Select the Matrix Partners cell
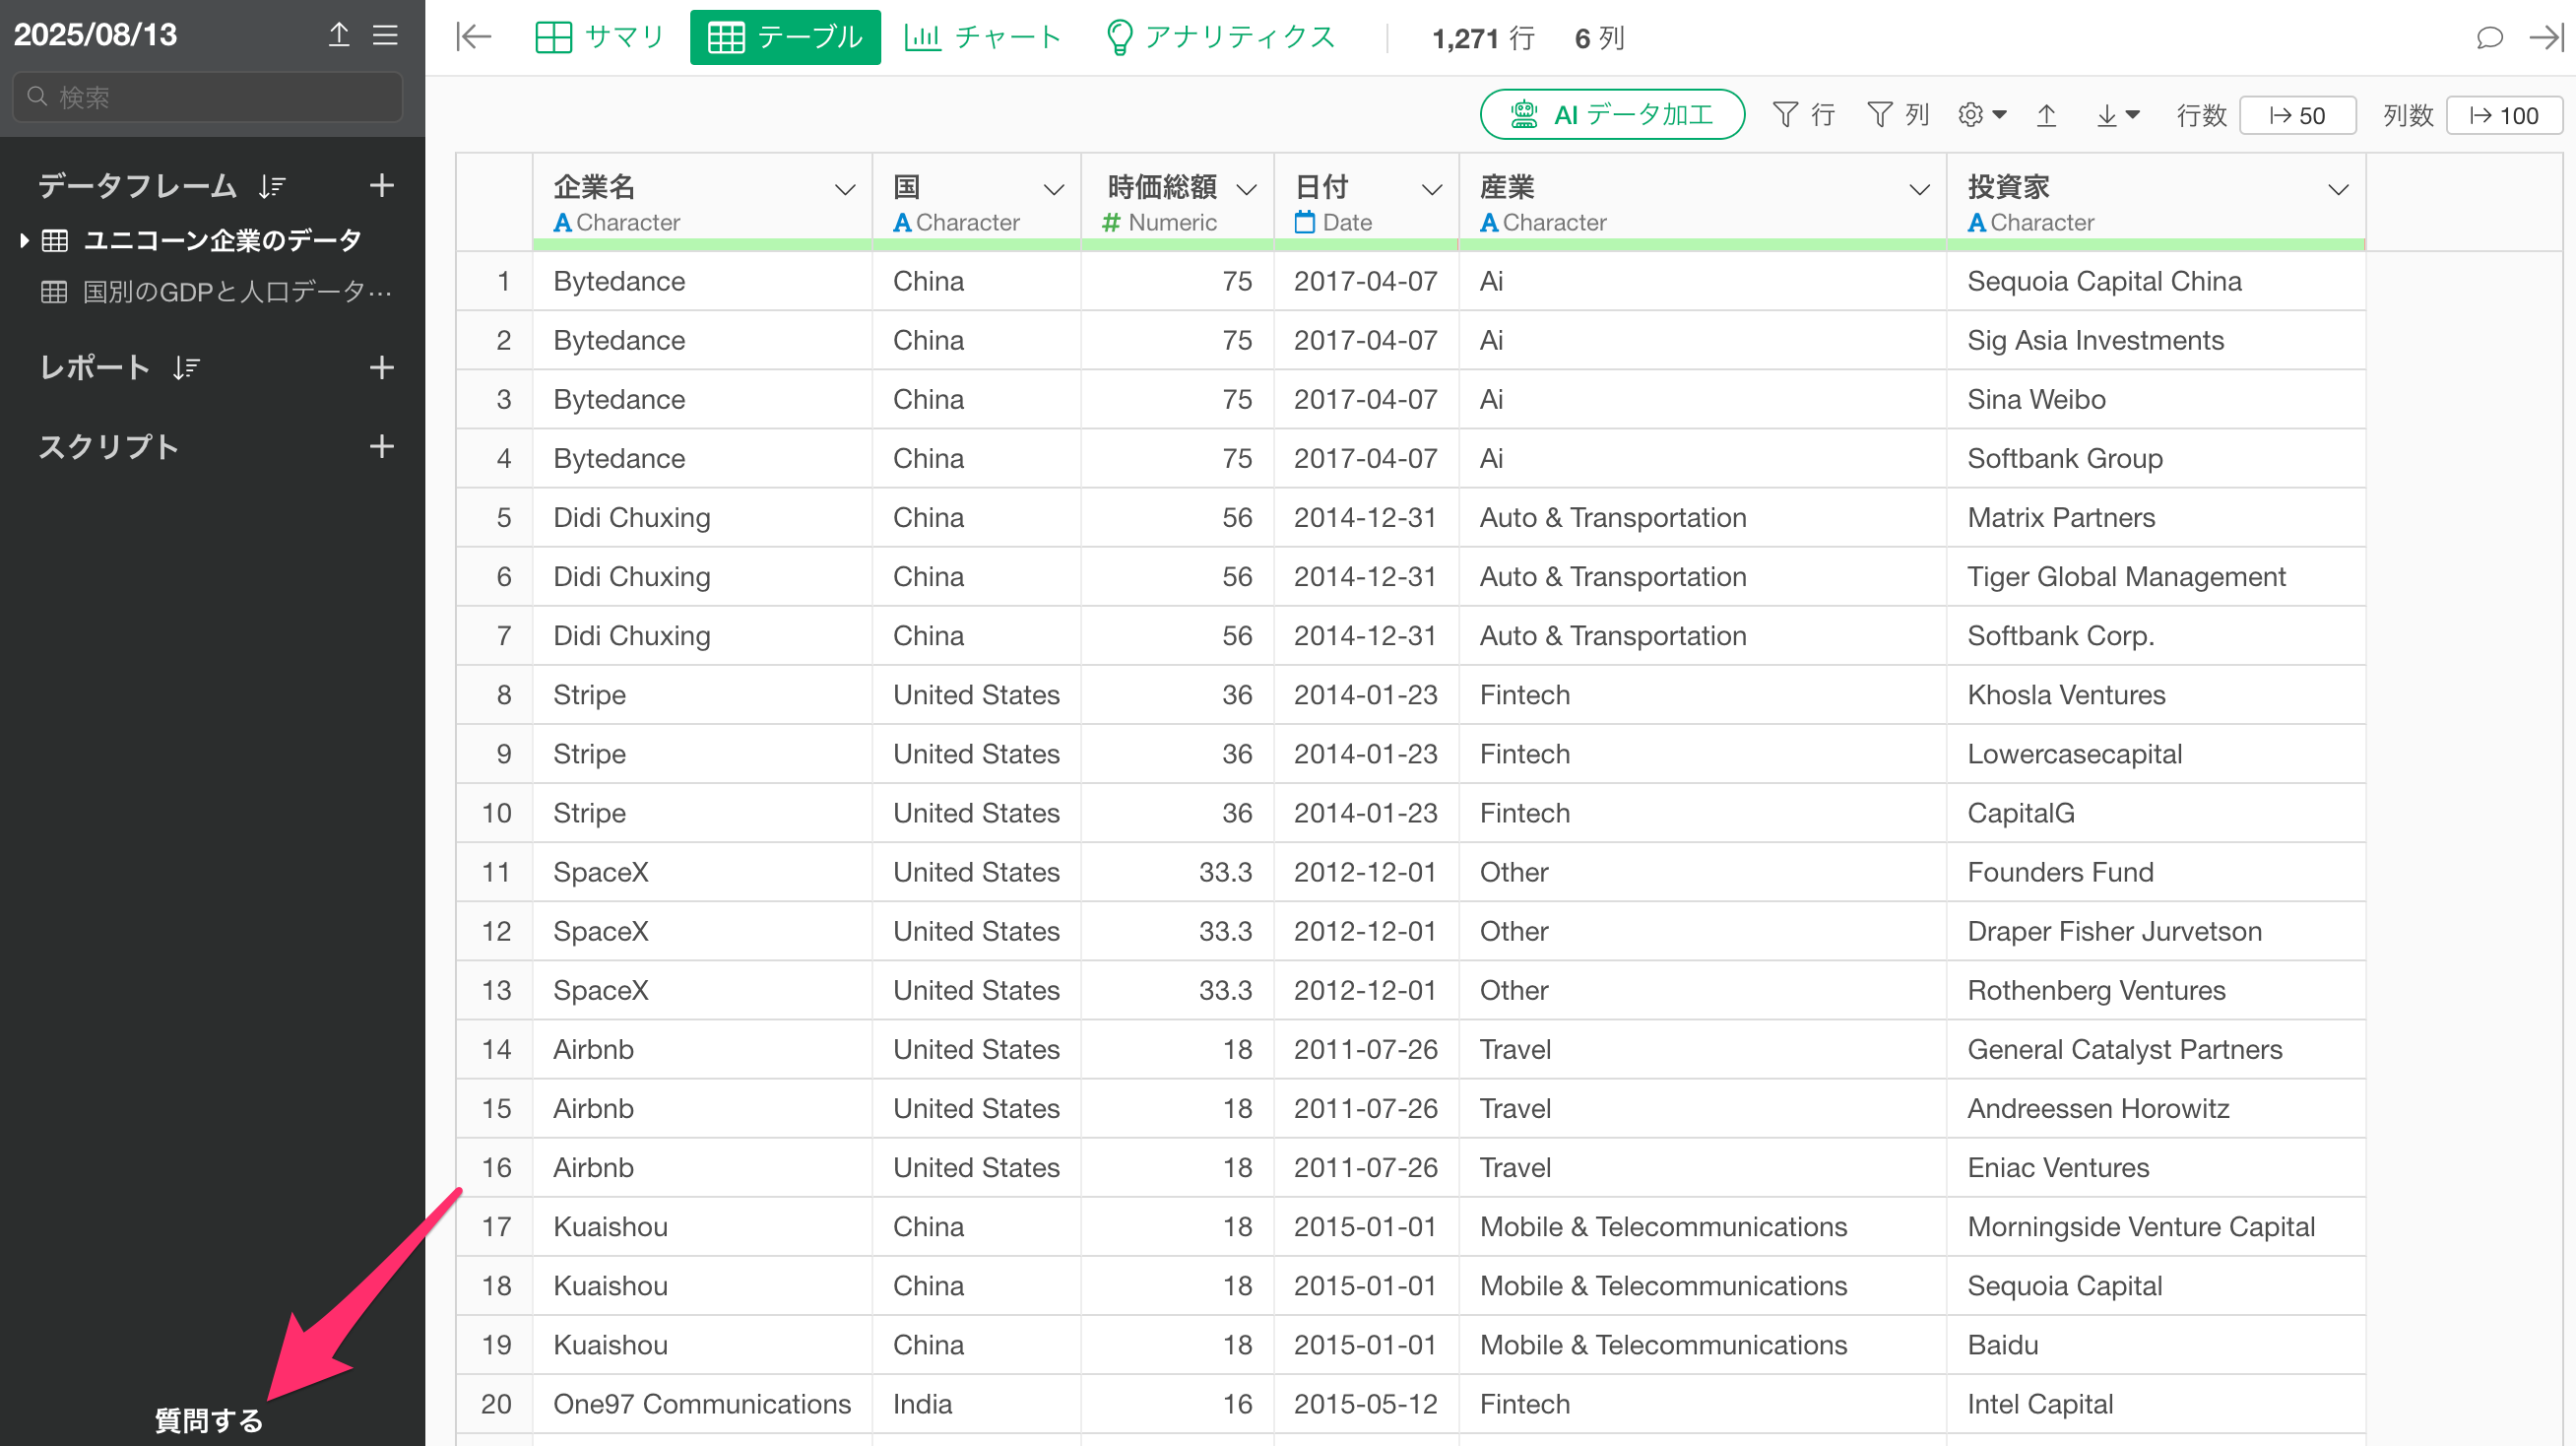This screenshot has width=2576, height=1446. pyautogui.click(x=2156, y=517)
